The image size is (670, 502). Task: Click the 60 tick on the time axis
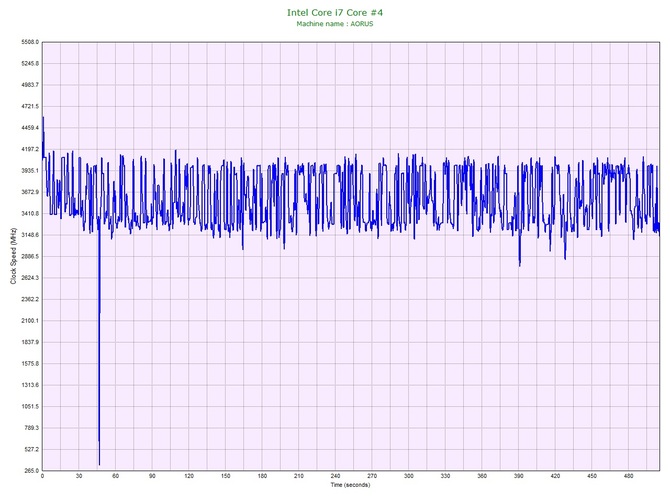coord(115,476)
